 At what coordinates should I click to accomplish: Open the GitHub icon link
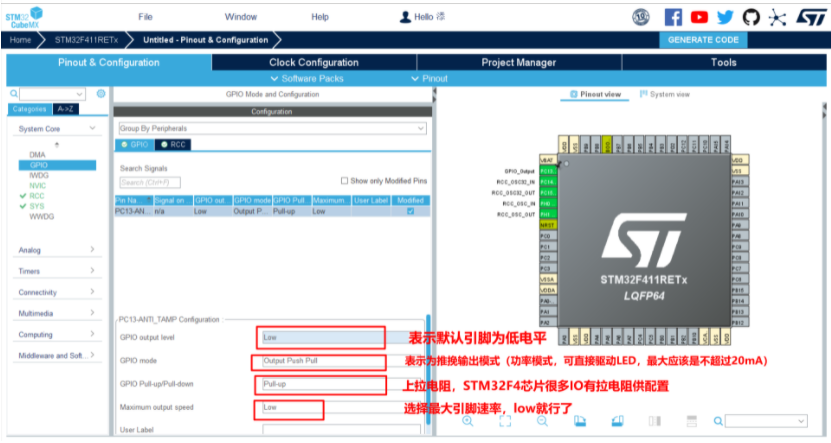751,17
